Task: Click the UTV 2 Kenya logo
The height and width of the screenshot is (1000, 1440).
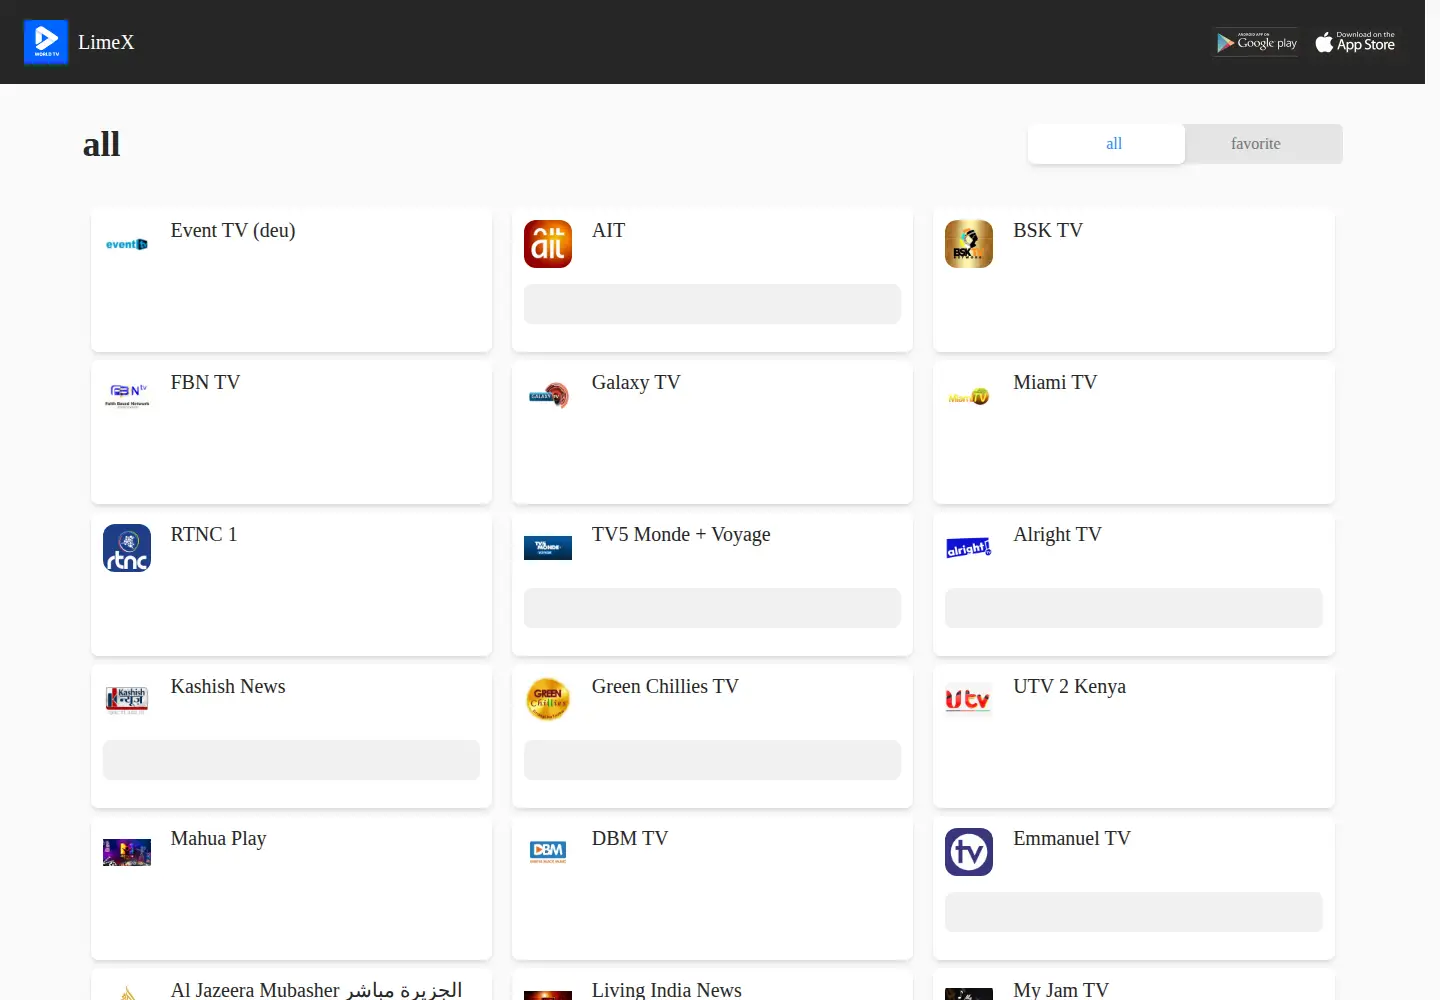Action: pos(969,700)
